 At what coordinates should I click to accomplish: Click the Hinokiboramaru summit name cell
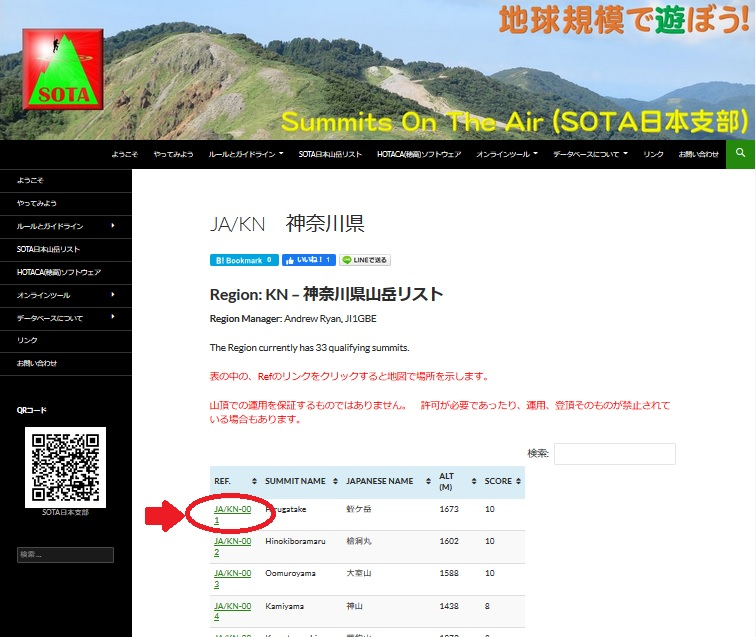[295, 541]
